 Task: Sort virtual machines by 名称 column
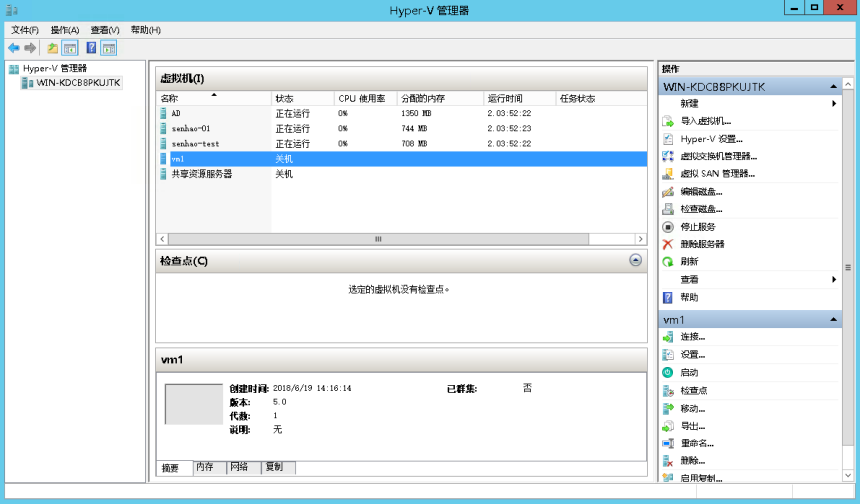(x=214, y=99)
